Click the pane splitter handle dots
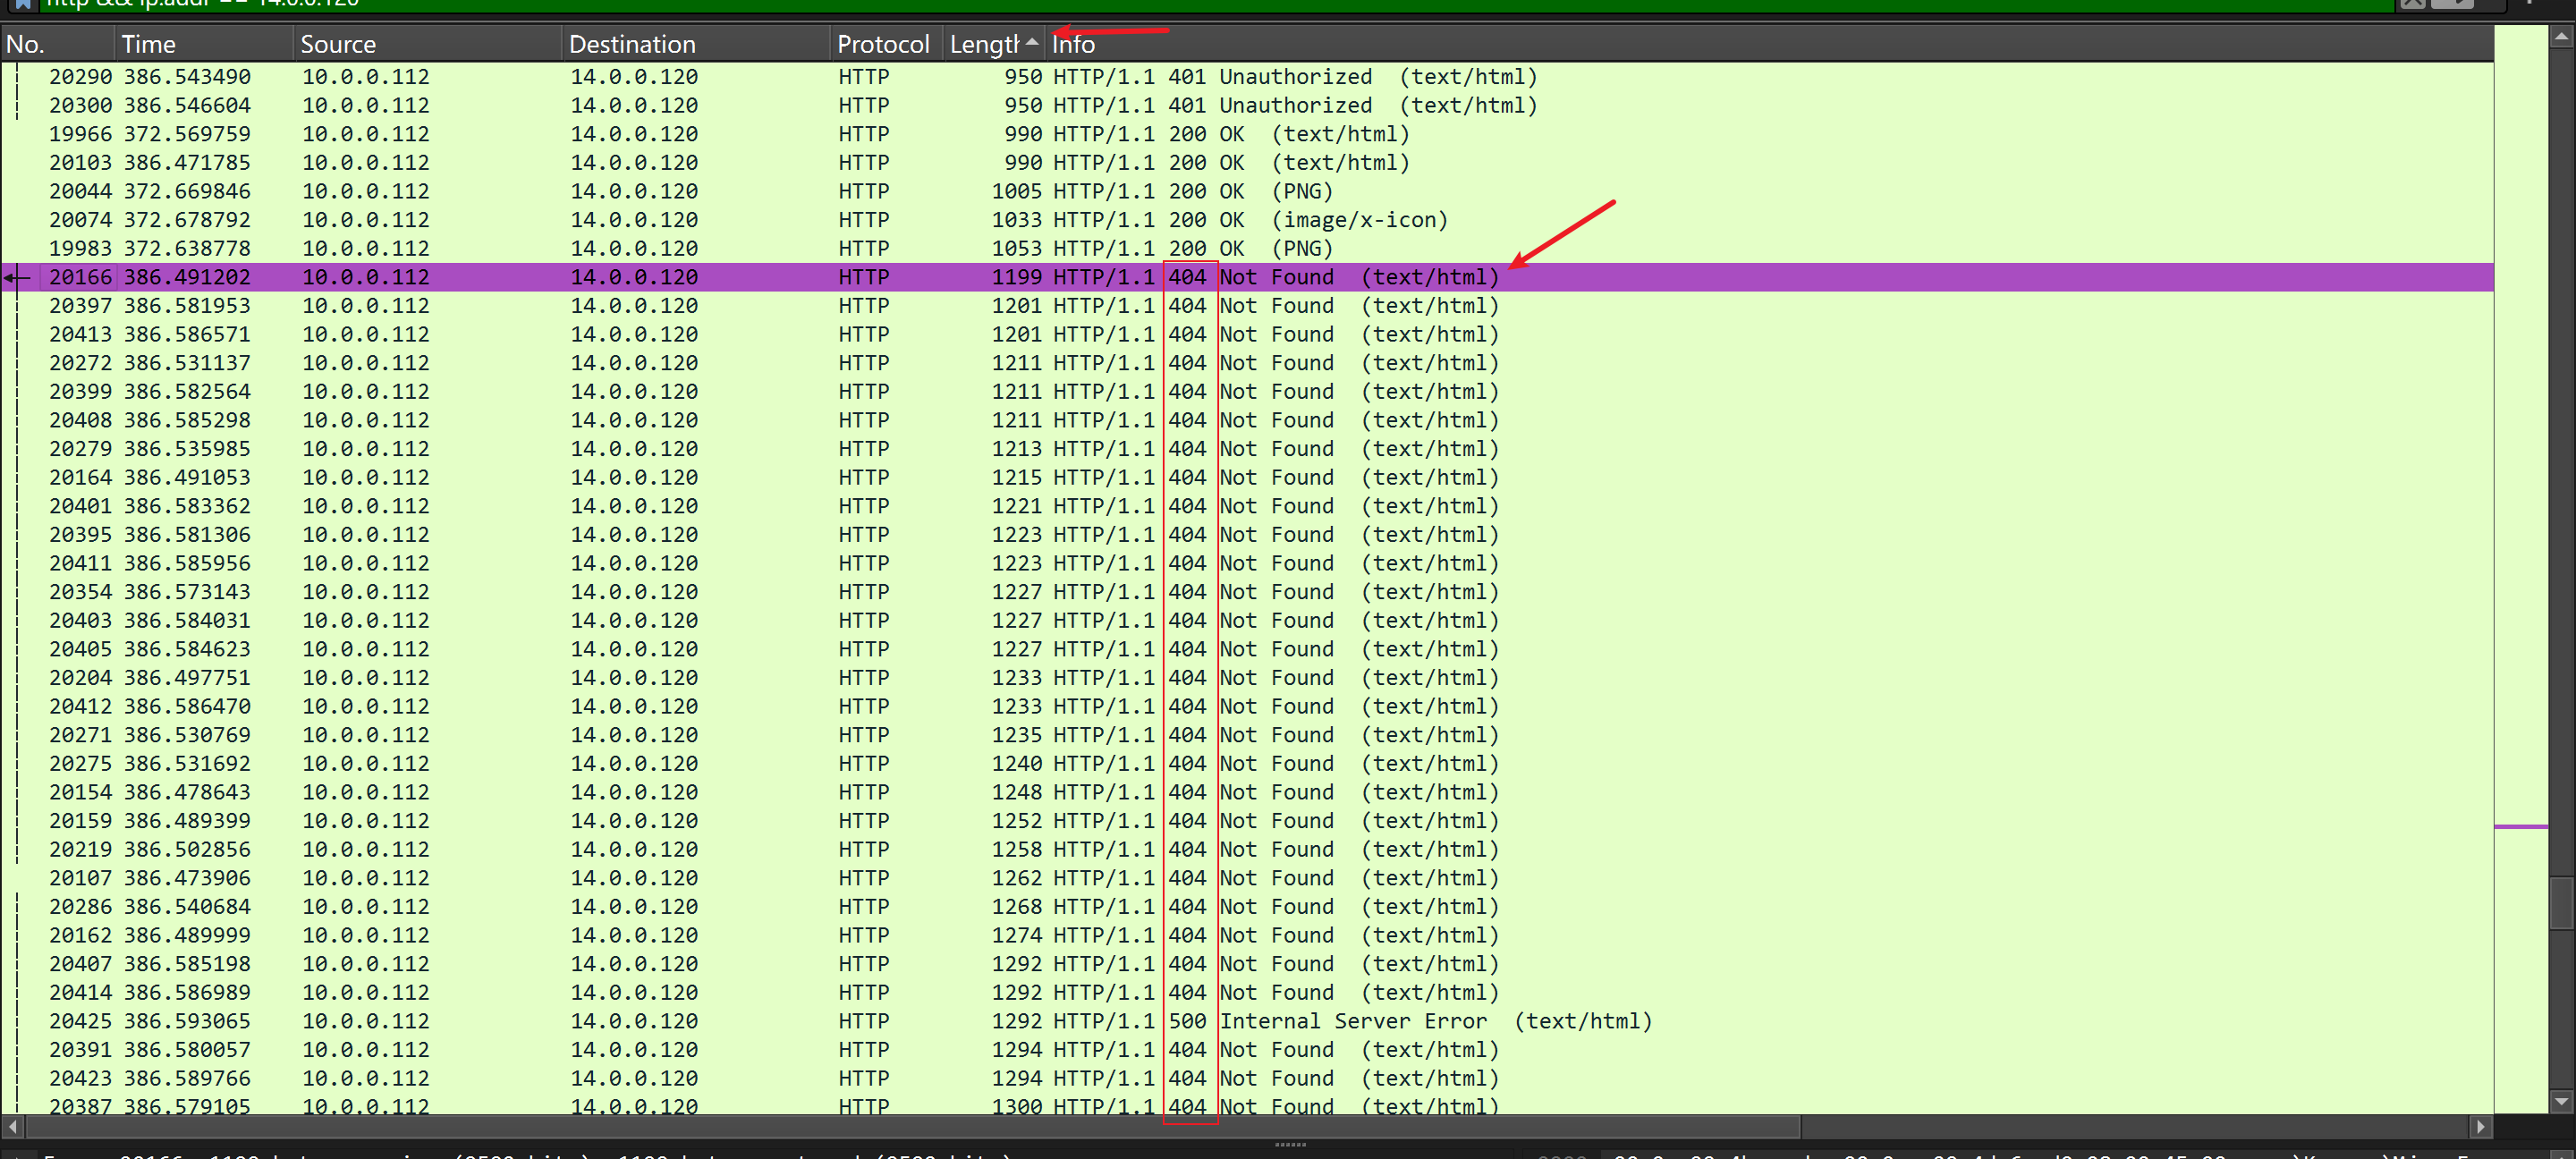 1289,1144
